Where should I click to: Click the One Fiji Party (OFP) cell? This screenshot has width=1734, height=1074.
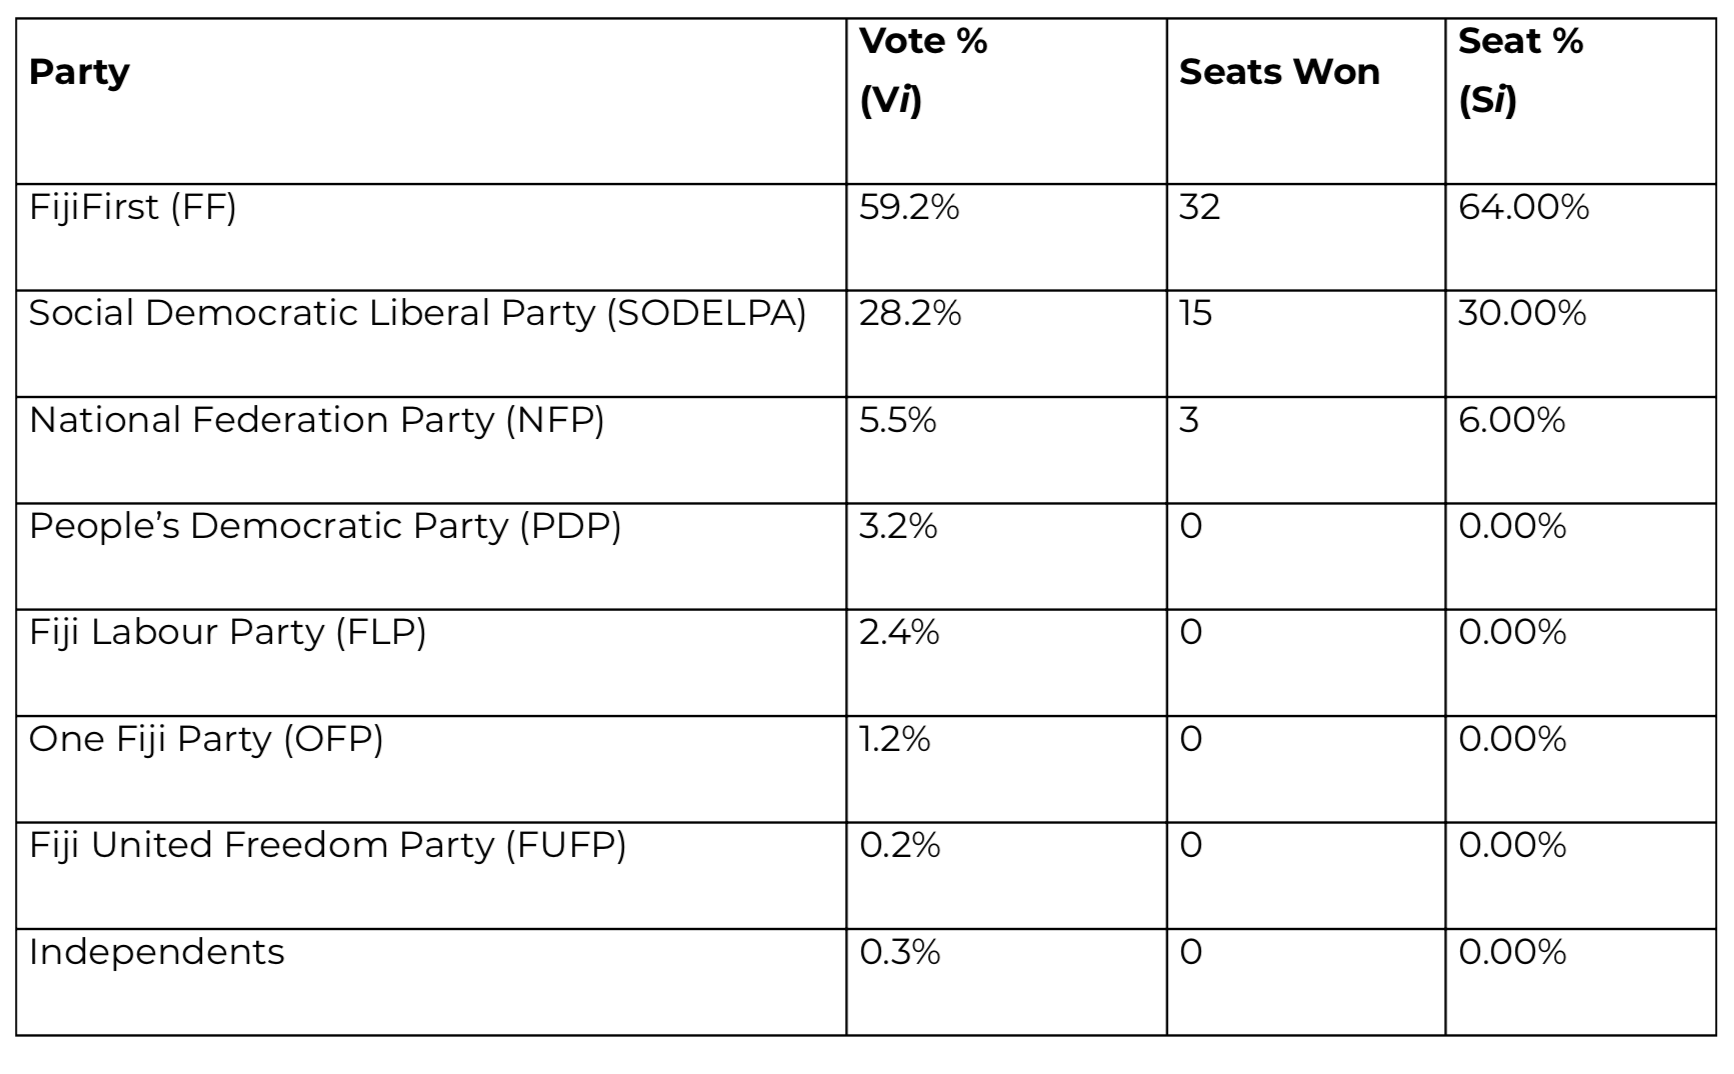point(206,739)
